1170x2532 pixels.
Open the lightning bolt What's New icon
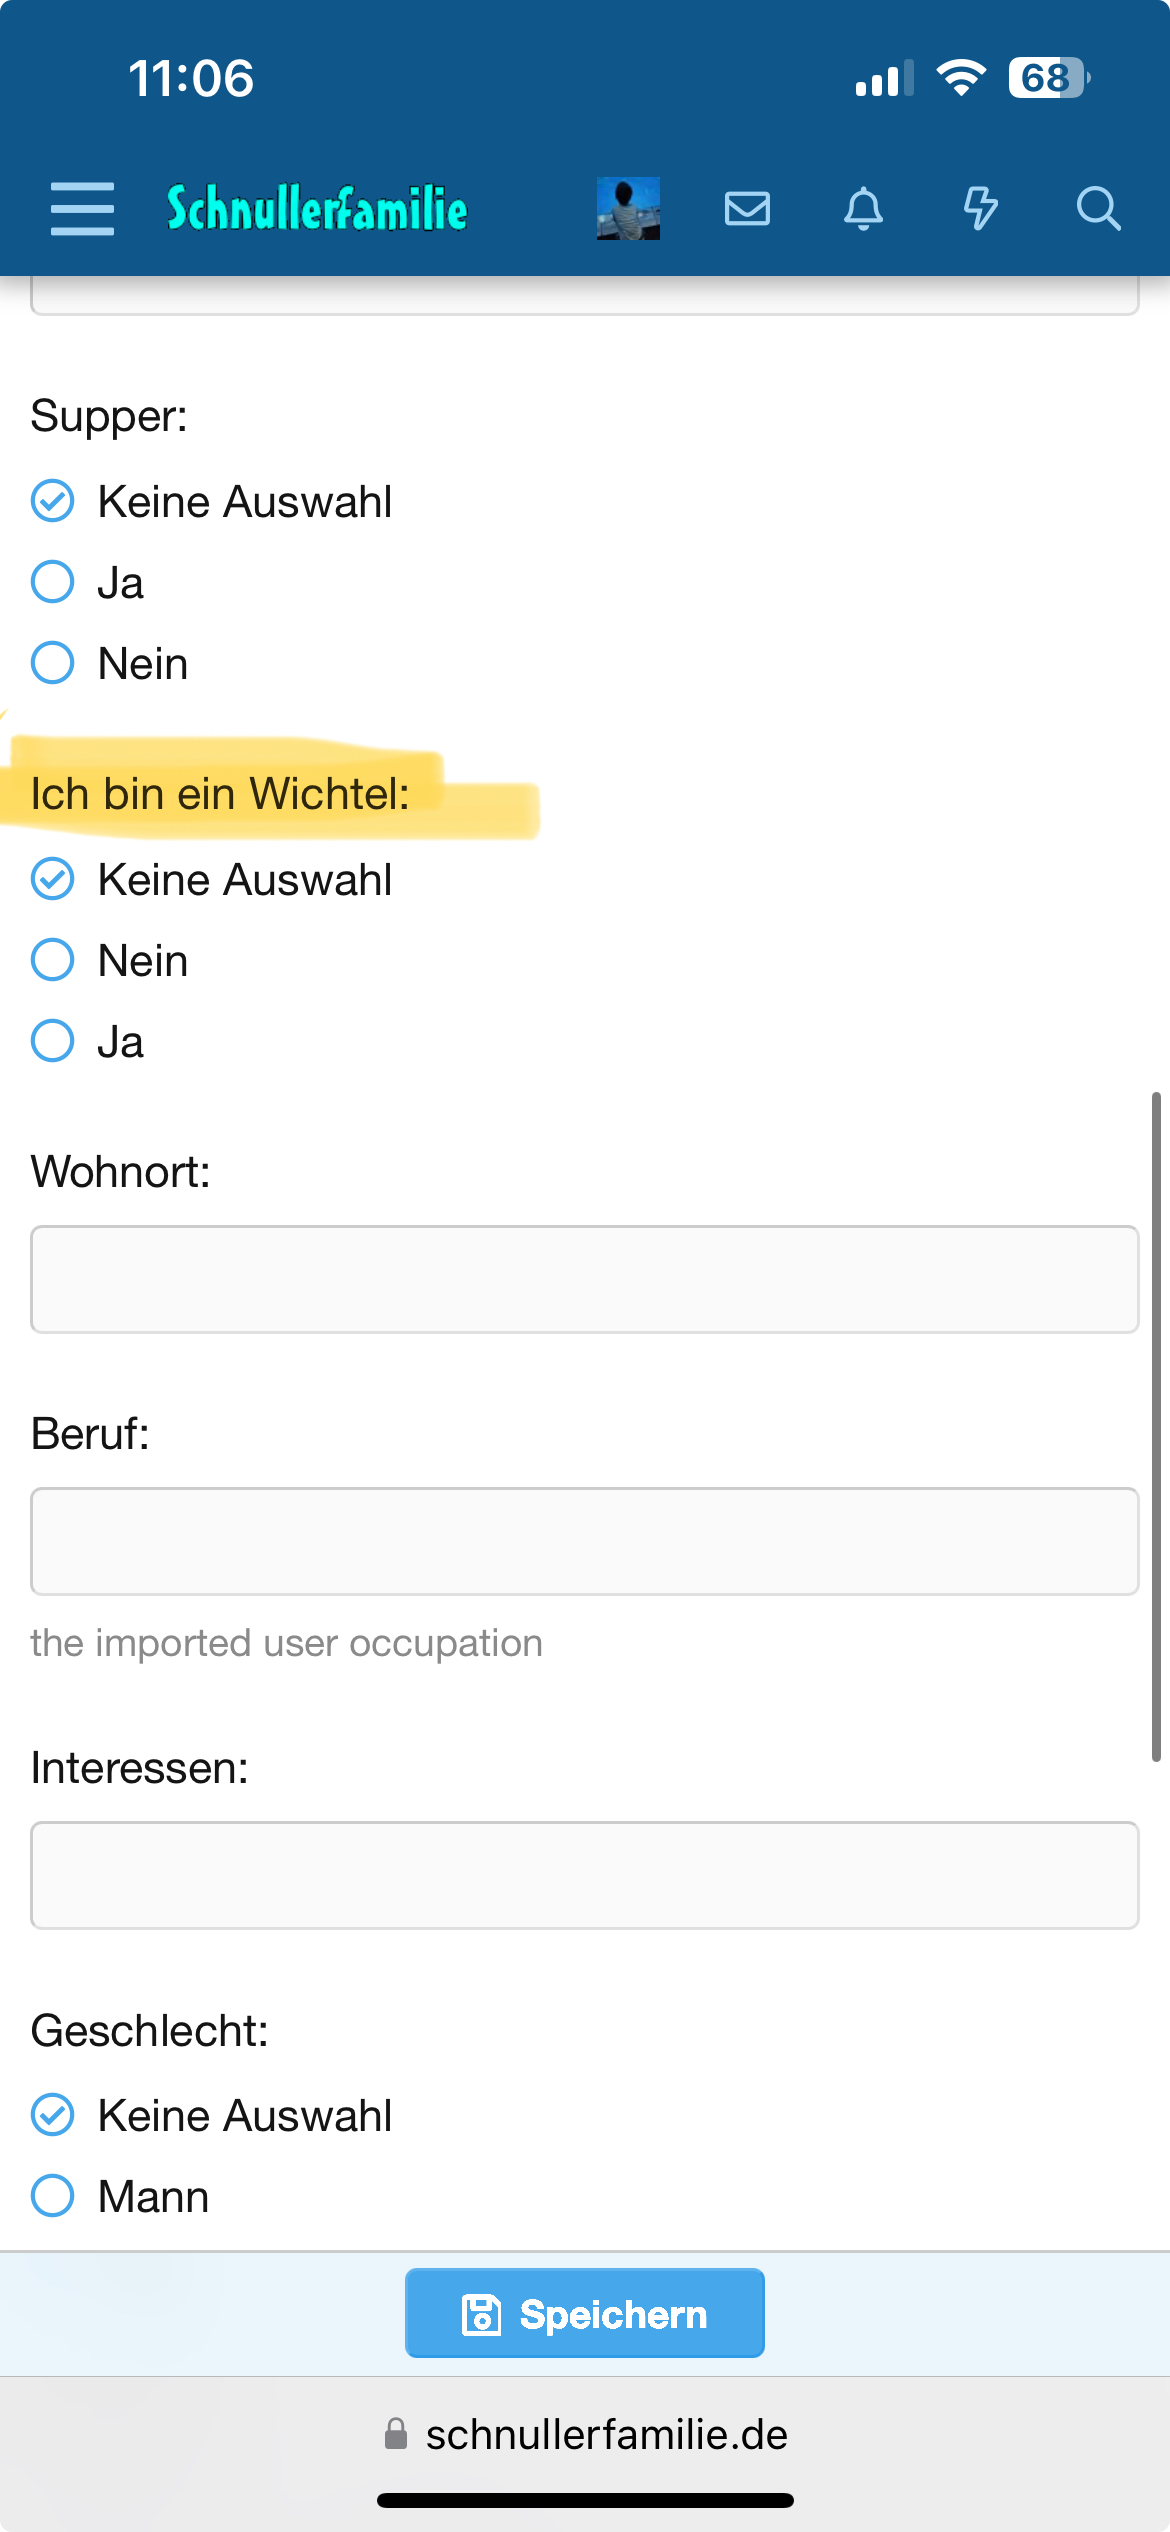(x=980, y=209)
